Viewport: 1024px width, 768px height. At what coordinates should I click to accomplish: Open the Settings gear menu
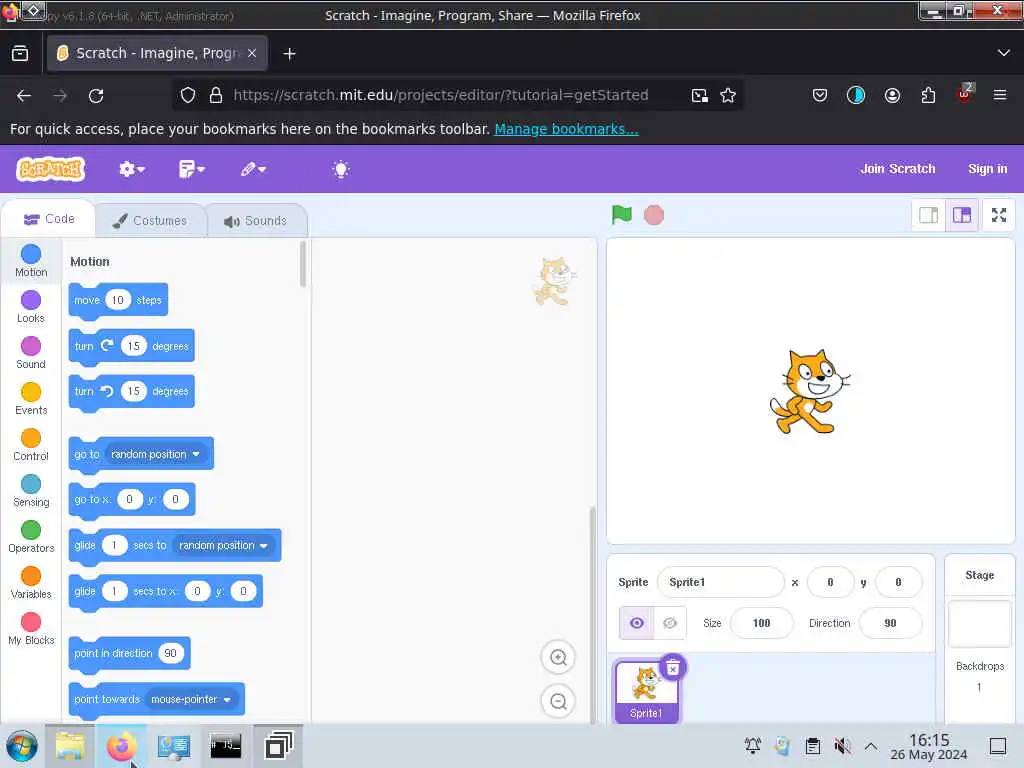pos(131,169)
